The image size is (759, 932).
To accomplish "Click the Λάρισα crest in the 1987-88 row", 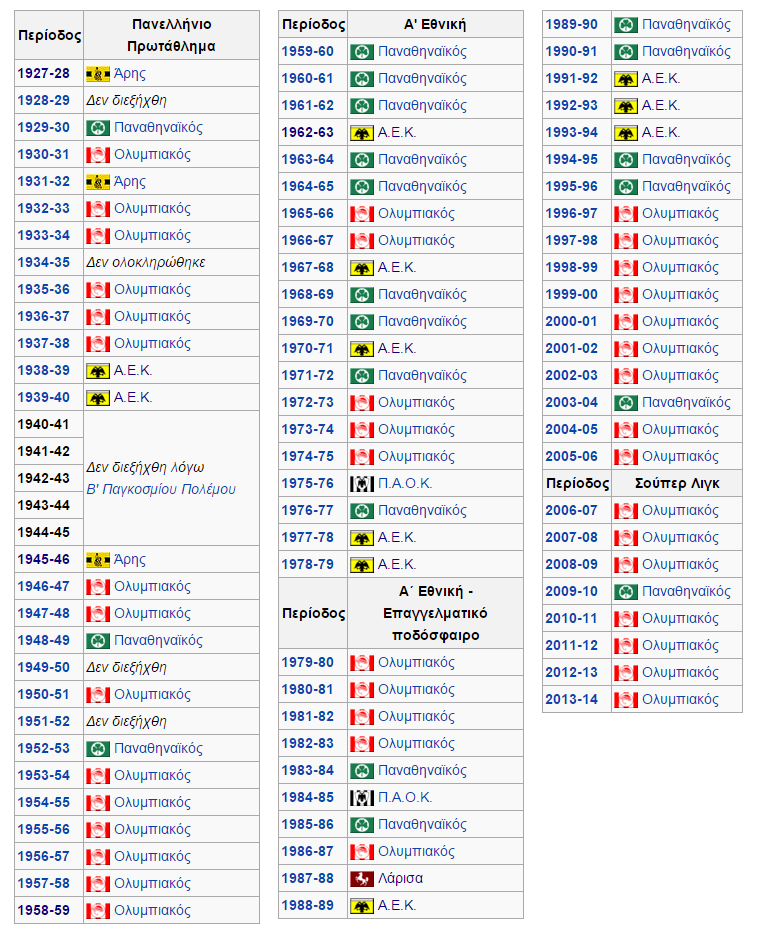I will (x=362, y=878).
